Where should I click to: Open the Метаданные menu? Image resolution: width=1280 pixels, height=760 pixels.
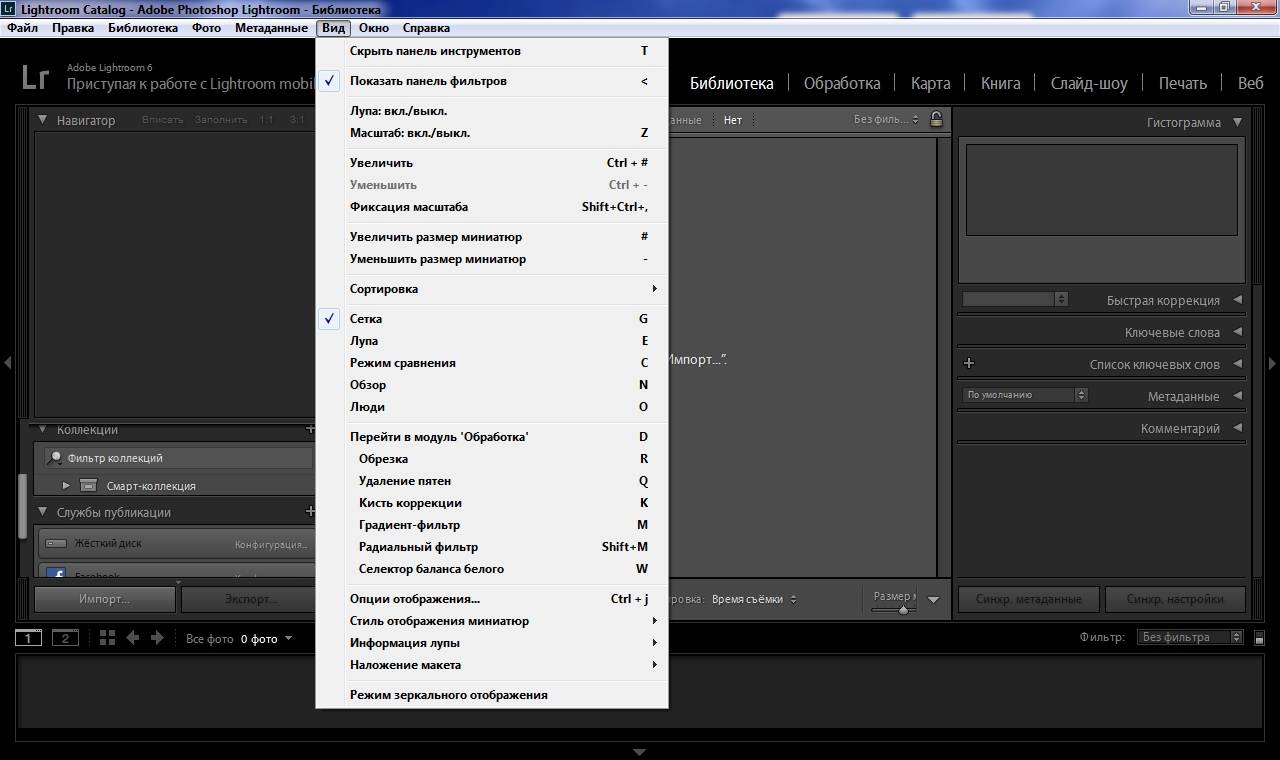coord(271,28)
